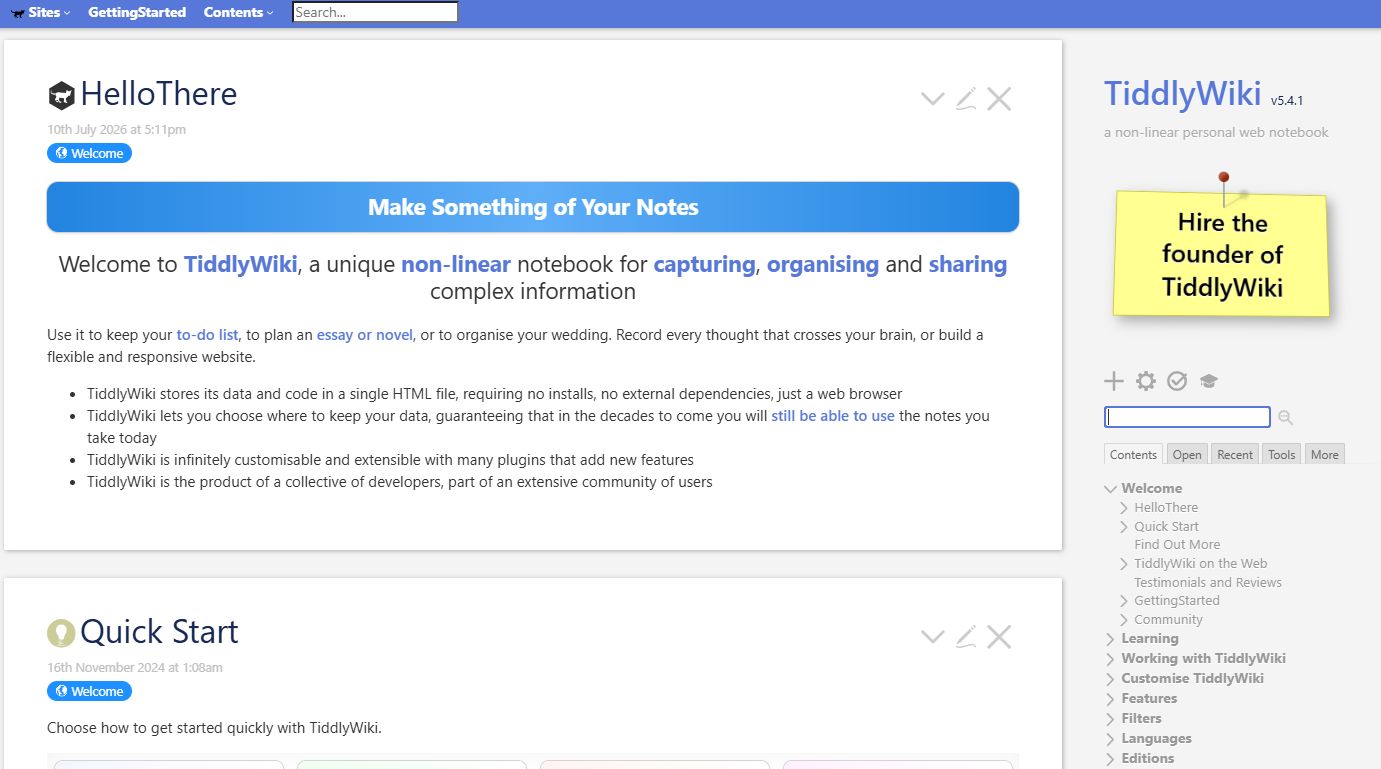Image resolution: width=1381 pixels, height=769 pixels.
Task: Open the still be able to use link
Action: click(x=833, y=416)
